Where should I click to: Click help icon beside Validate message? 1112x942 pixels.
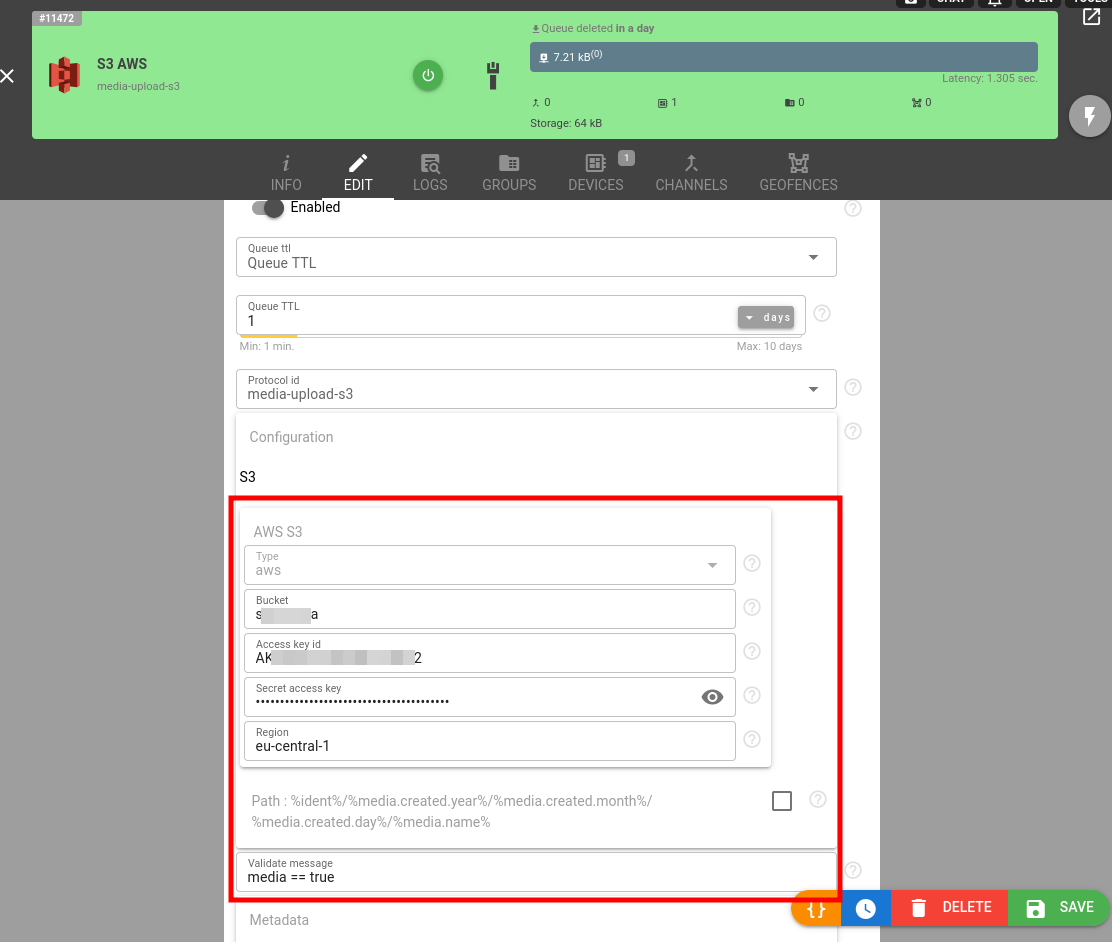coord(853,870)
